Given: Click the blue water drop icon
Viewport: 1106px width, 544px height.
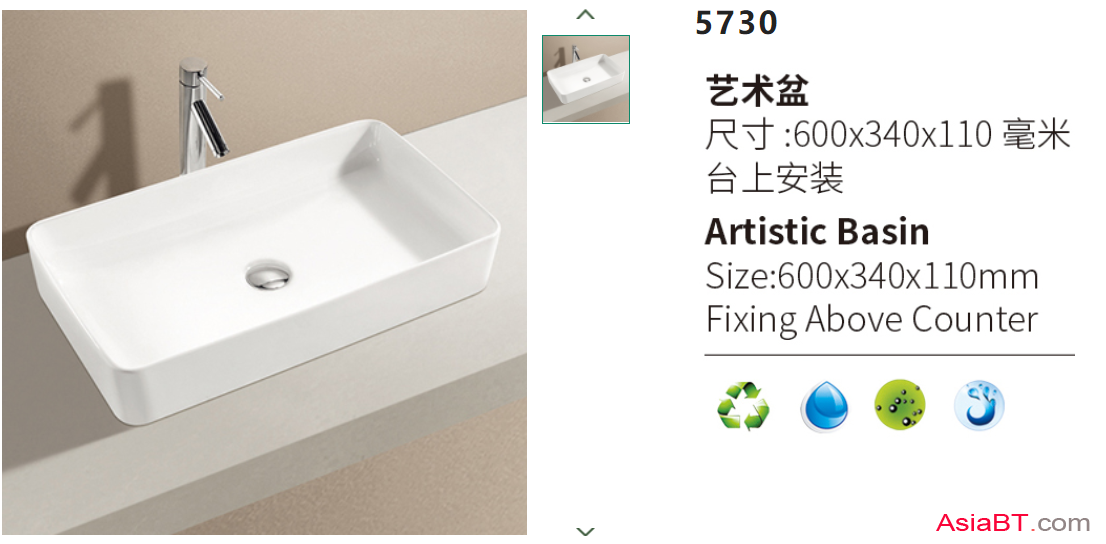Looking at the screenshot, I should [825, 406].
